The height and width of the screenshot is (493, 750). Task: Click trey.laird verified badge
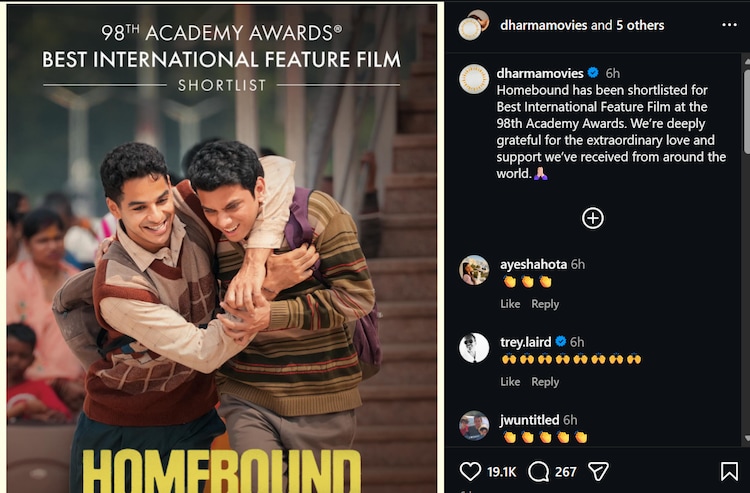click(561, 341)
